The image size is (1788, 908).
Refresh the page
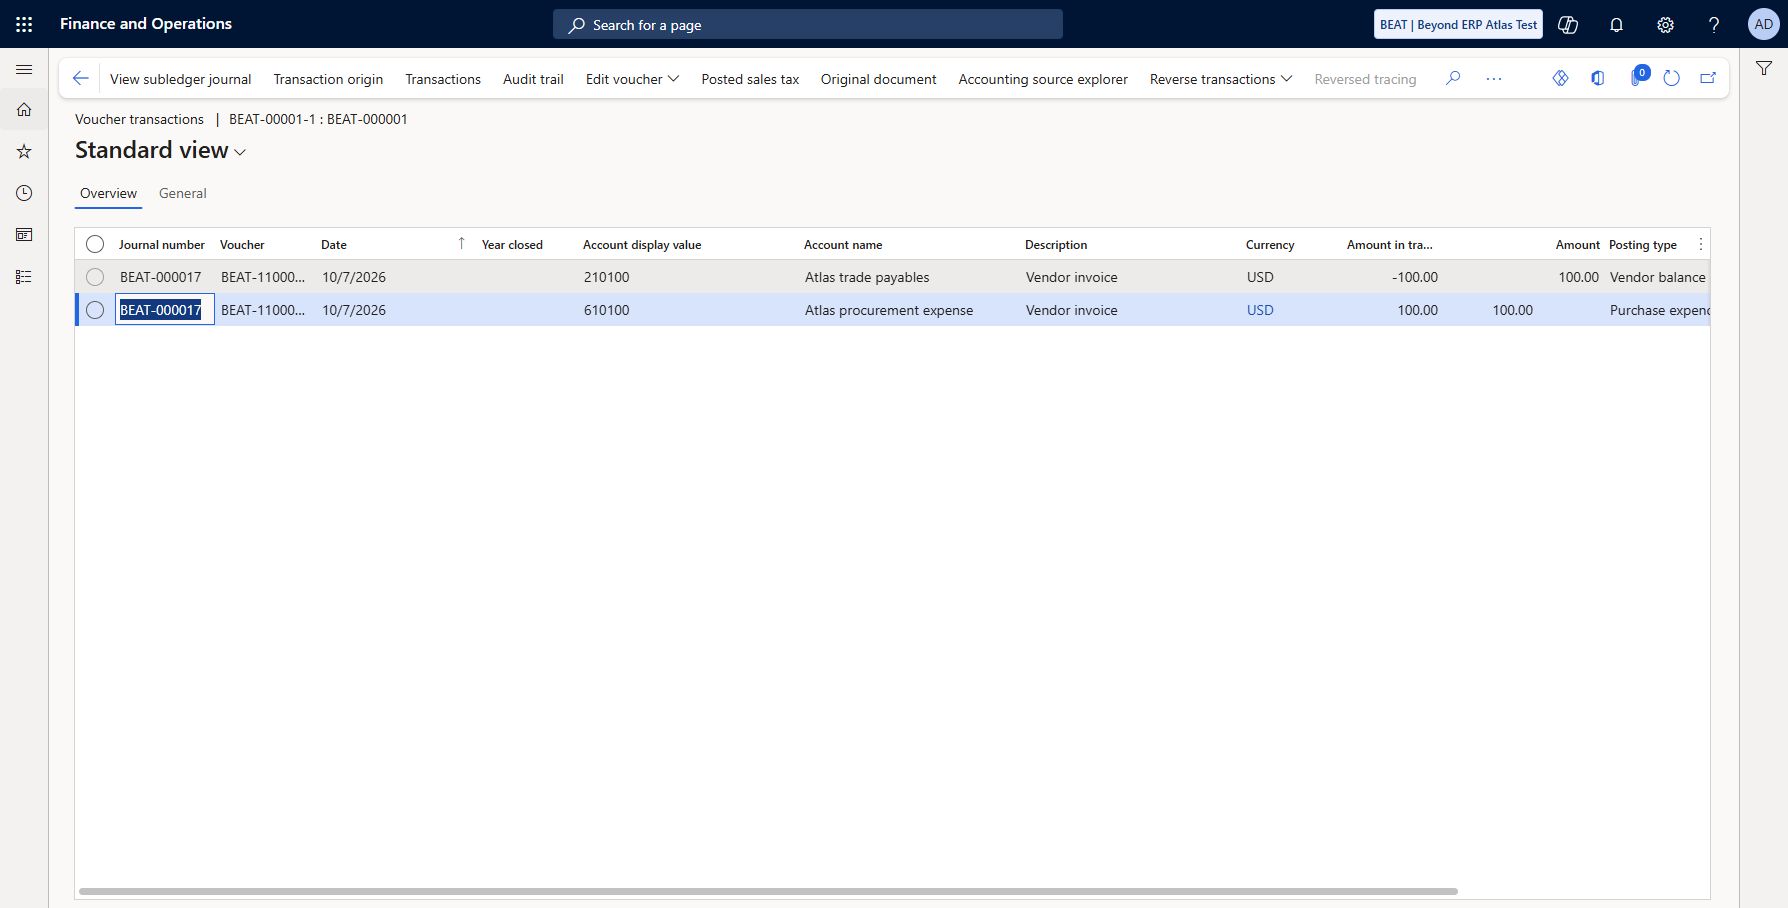click(1671, 78)
